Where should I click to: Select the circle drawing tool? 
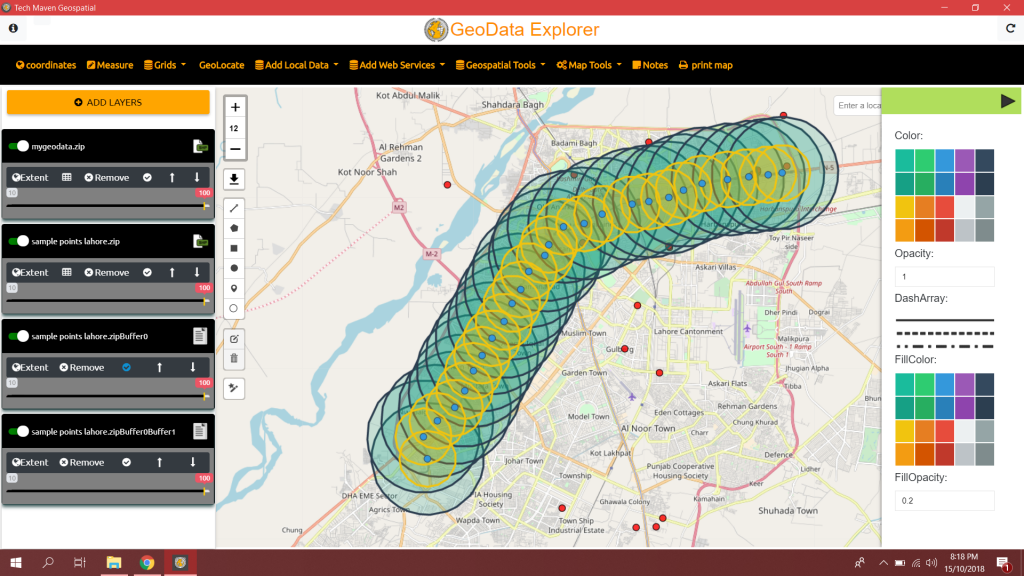pos(234,268)
